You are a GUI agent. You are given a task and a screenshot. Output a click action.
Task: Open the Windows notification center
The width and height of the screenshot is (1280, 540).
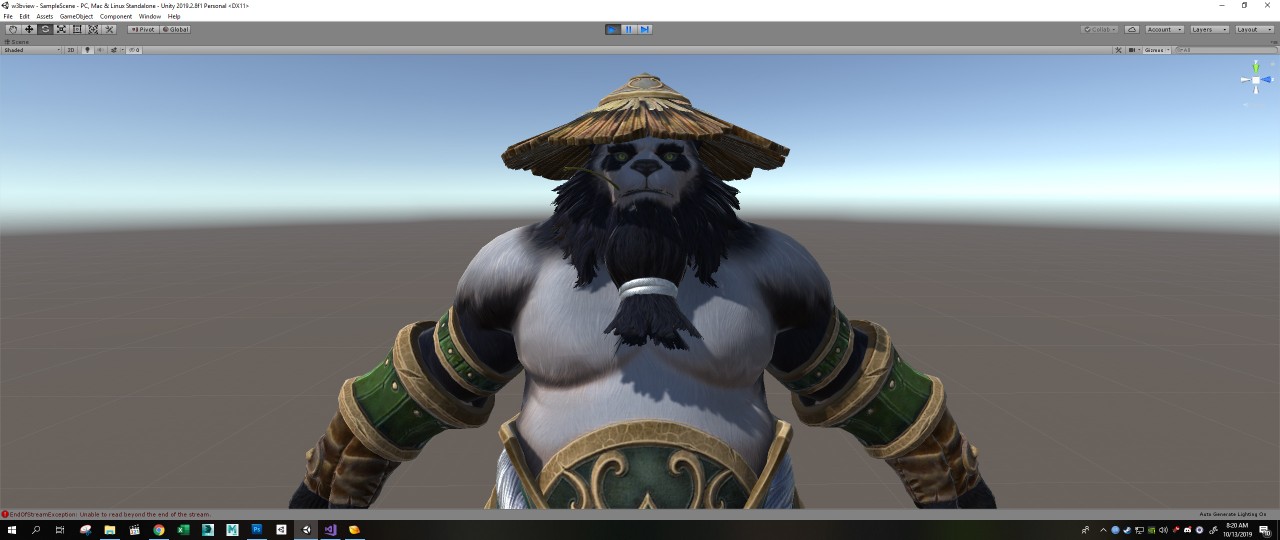point(1265,530)
